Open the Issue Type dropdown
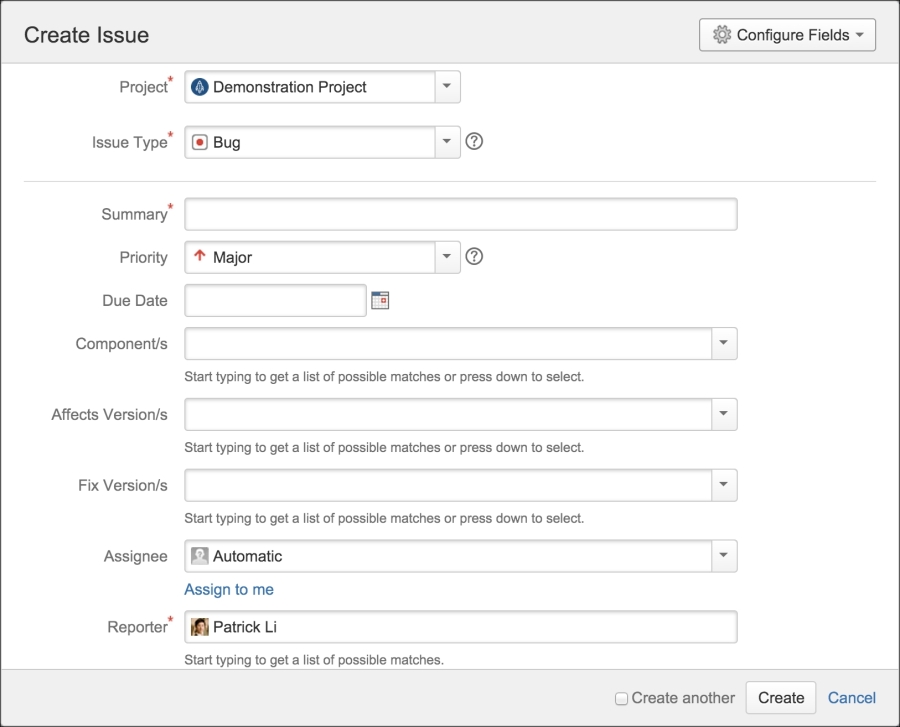Image resolution: width=900 pixels, height=727 pixels. (x=447, y=141)
